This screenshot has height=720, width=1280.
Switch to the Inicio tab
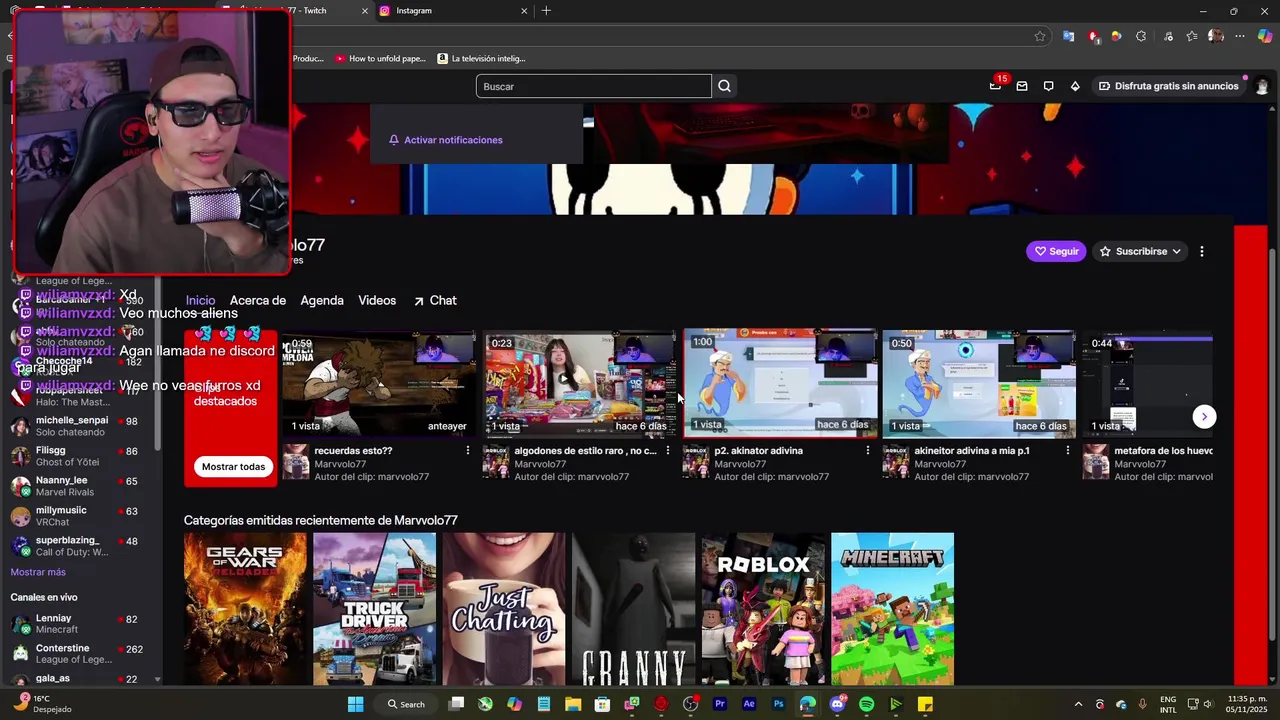click(x=200, y=301)
